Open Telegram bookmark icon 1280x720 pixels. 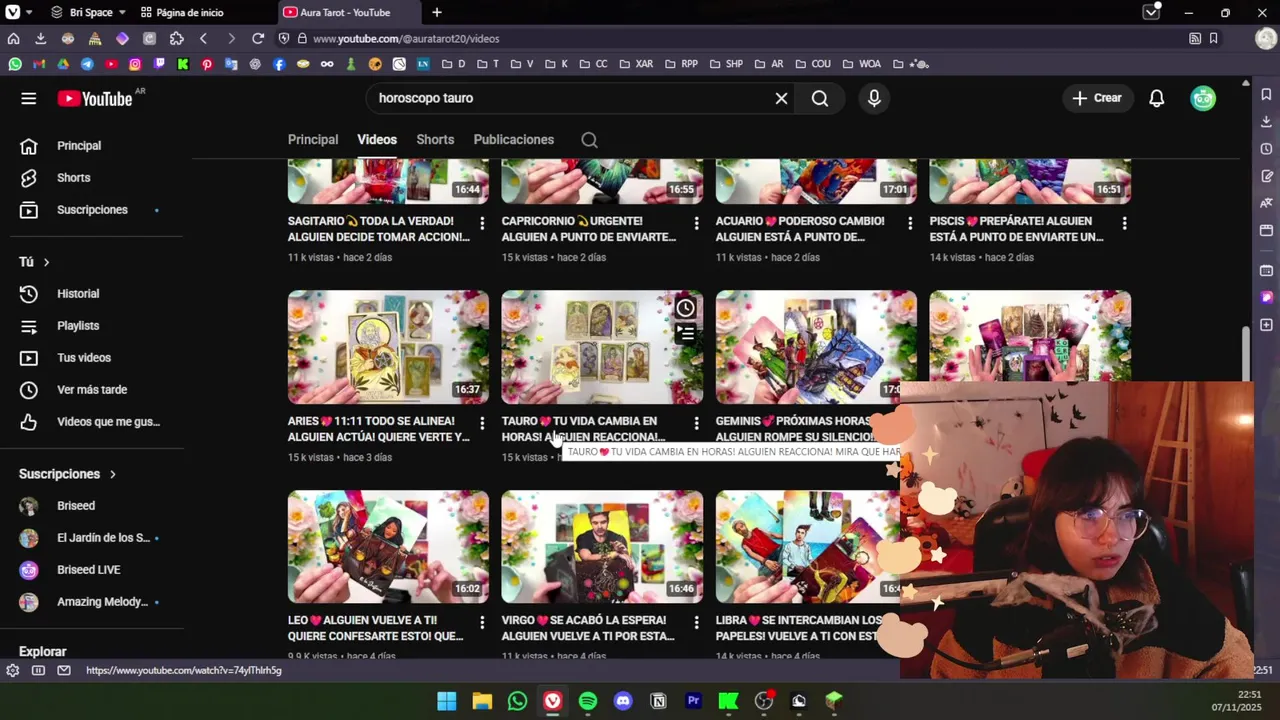pos(87,64)
